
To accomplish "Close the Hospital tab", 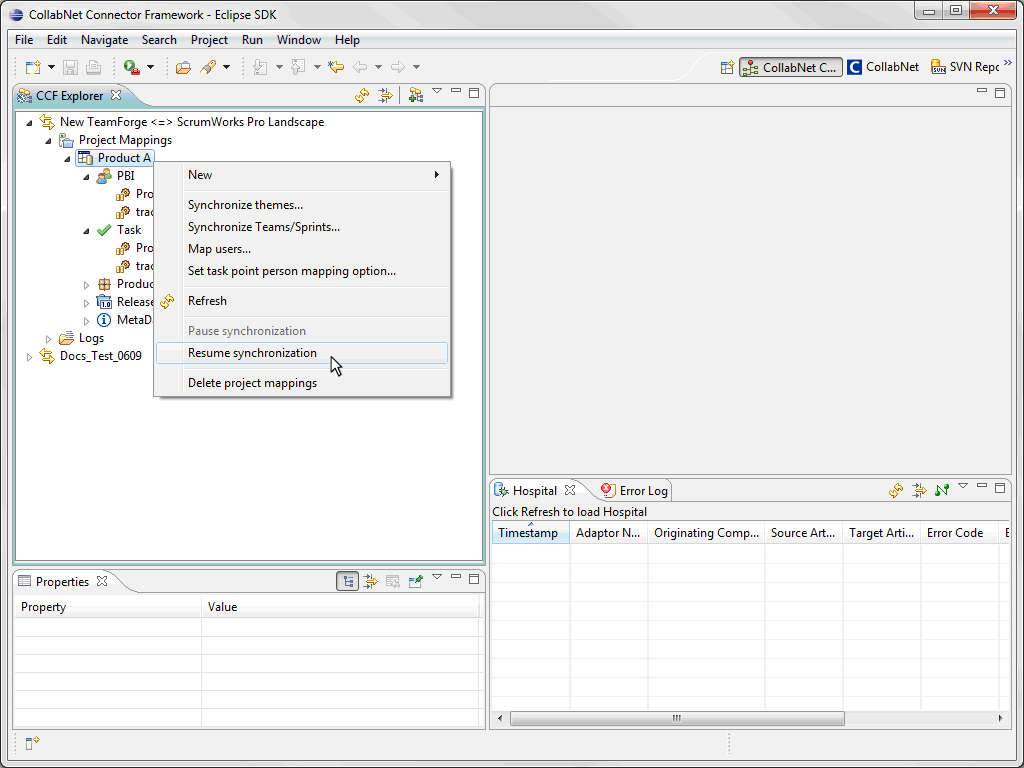I will [570, 490].
